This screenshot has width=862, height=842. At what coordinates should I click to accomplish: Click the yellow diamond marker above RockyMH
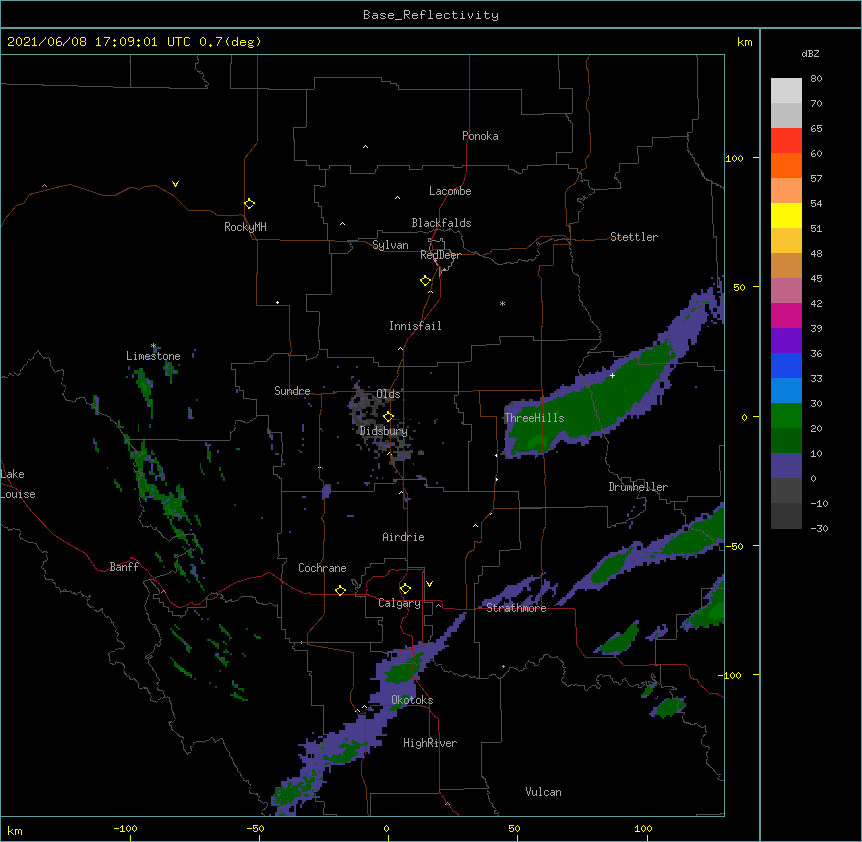(x=249, y=204)
